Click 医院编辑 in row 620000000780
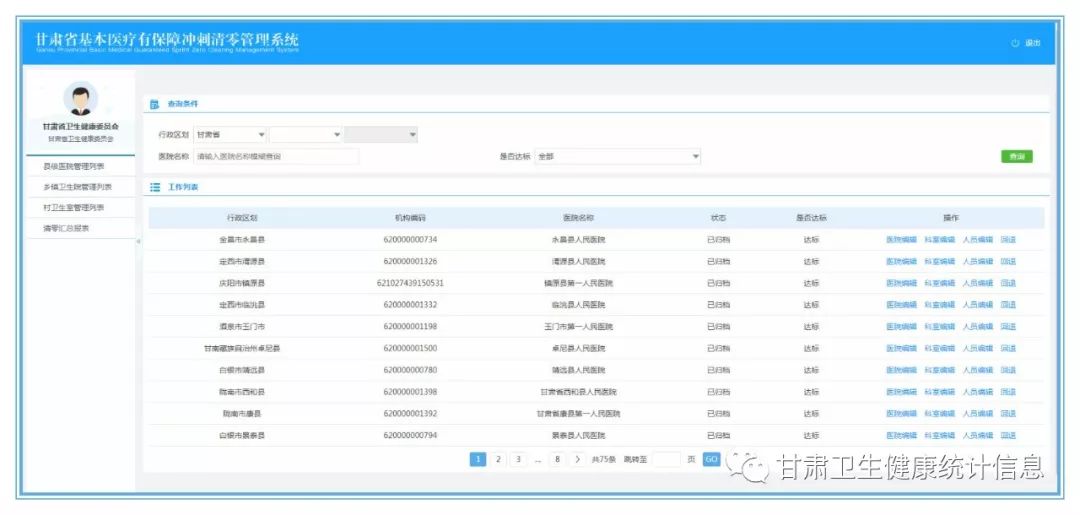 [x=901, y=370]
